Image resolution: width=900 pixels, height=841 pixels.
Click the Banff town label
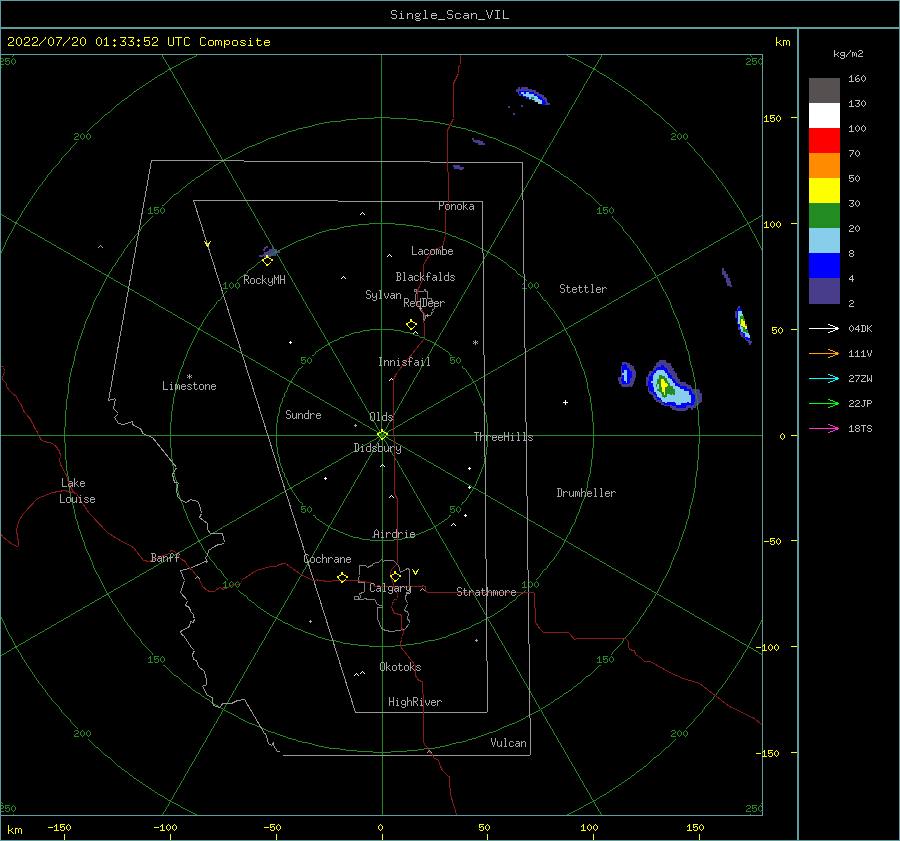pyautogui.click(x=165, y=557)
